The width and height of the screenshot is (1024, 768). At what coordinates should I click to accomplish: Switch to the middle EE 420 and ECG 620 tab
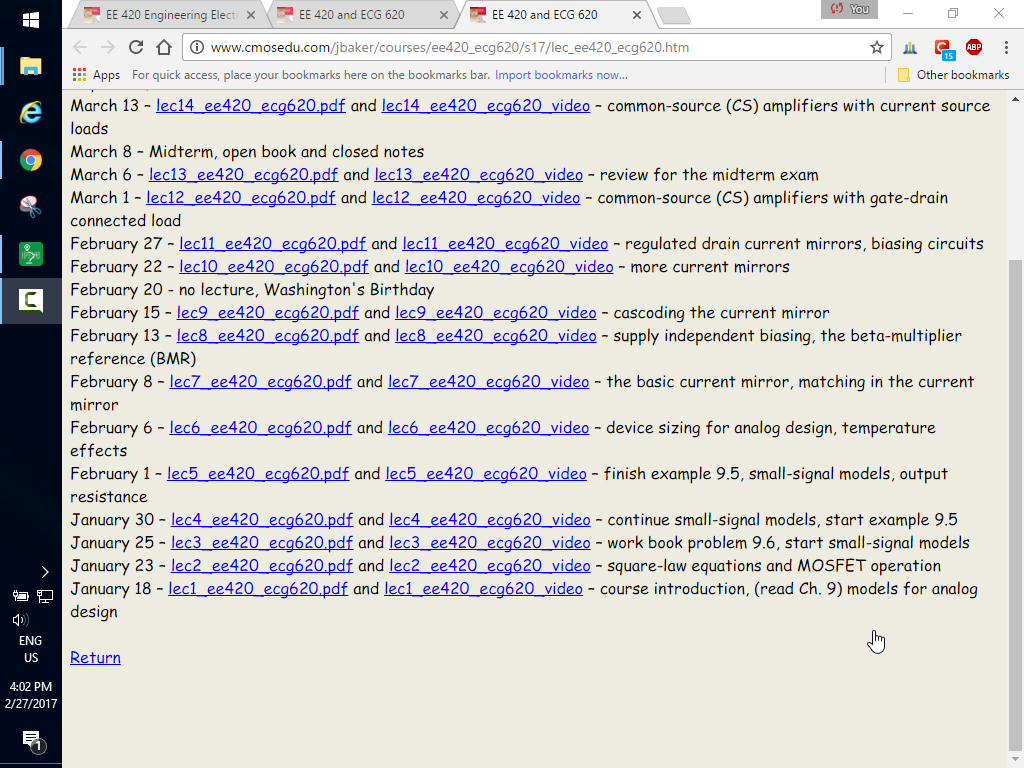tap(360, 15)
